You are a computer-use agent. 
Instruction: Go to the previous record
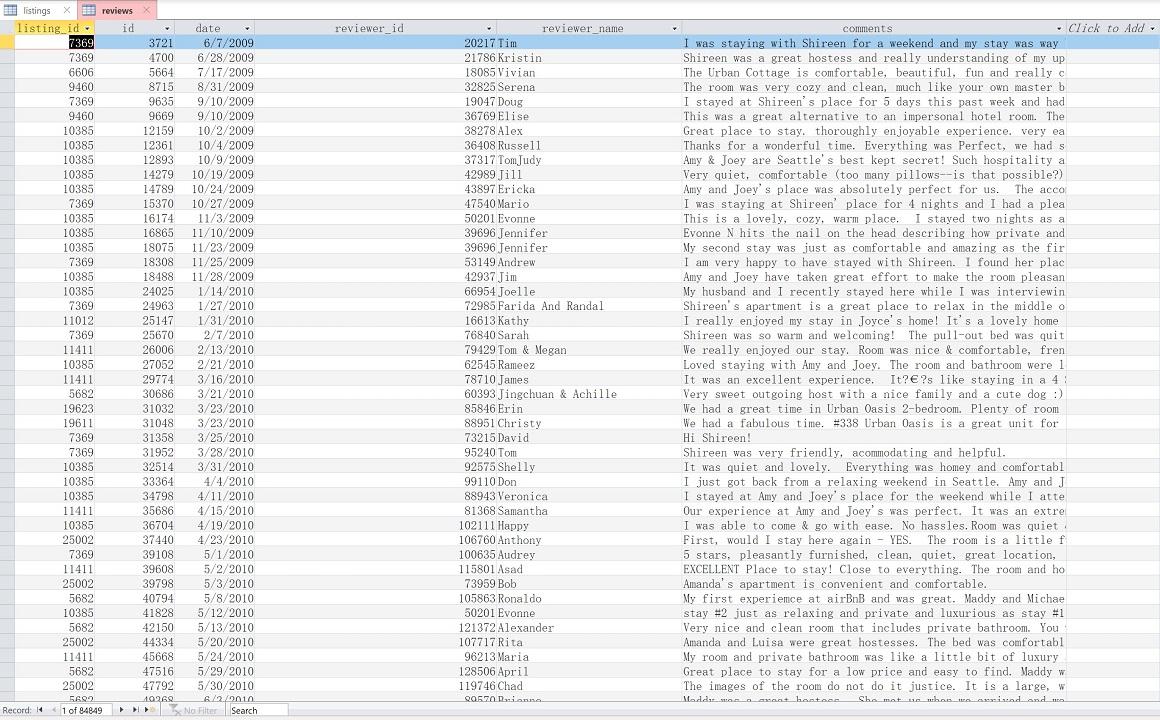tap(54, 710)
